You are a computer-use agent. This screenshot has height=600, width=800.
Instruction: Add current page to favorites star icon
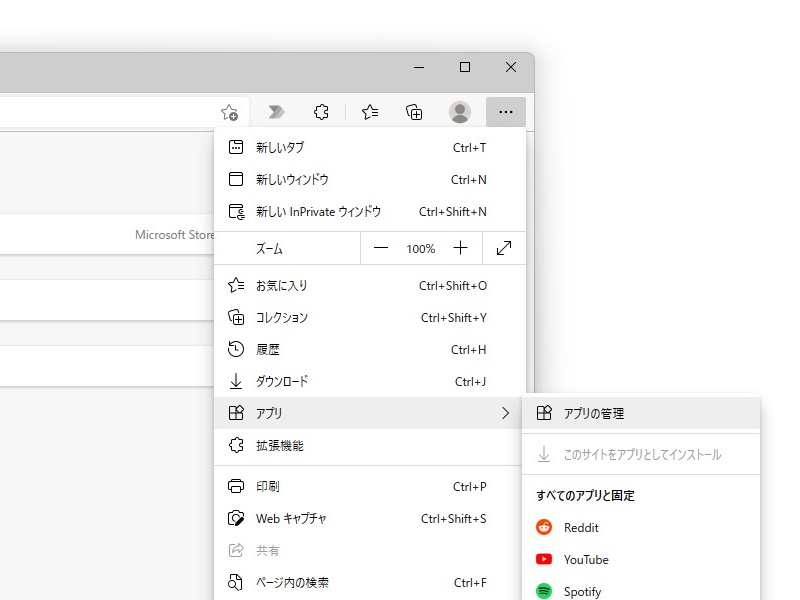click(230, 112)
